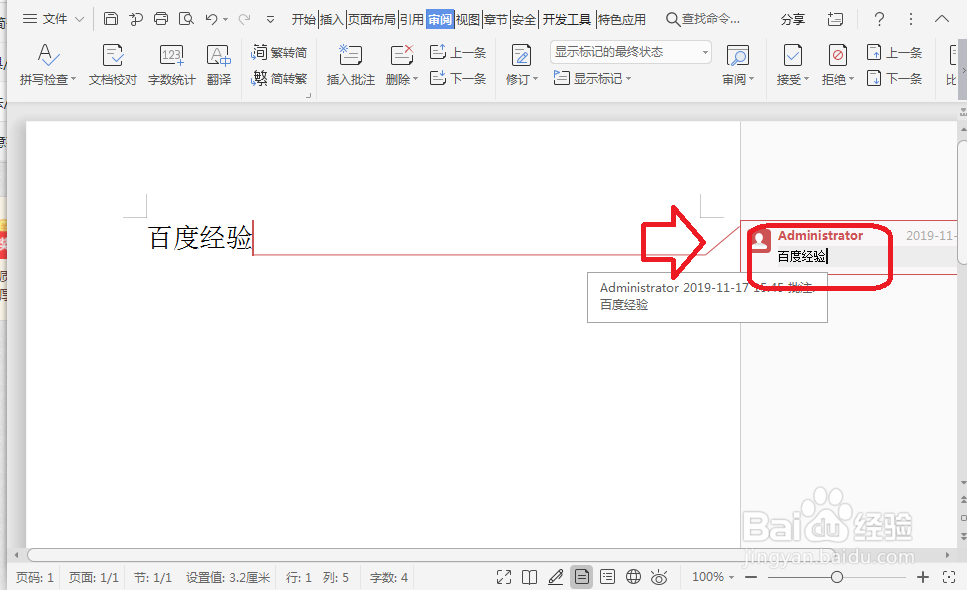Click the 插入批注 insert comment icon
Viewport: 967px width, 590px height.
pyautogui.click(x=350, y=55)
